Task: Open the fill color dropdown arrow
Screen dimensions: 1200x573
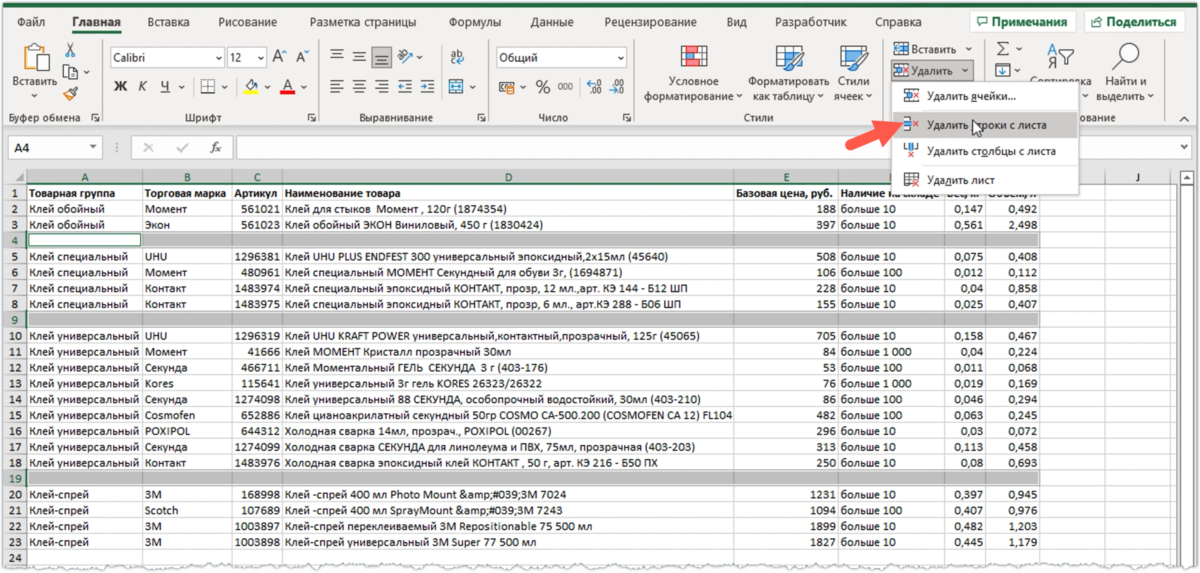Action: [268, 87]
